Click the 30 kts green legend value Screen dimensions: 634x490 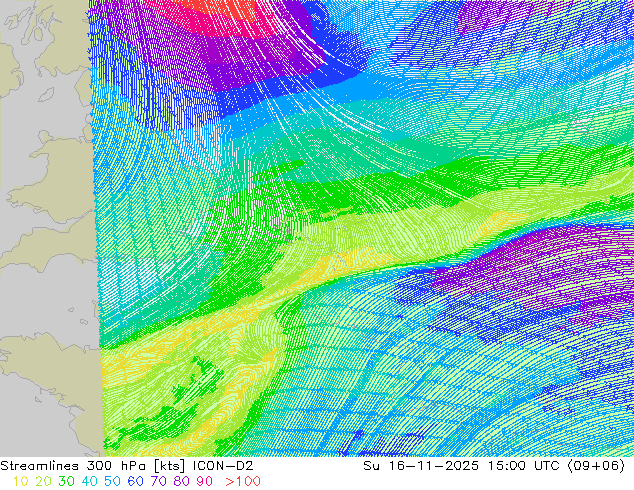66,482
